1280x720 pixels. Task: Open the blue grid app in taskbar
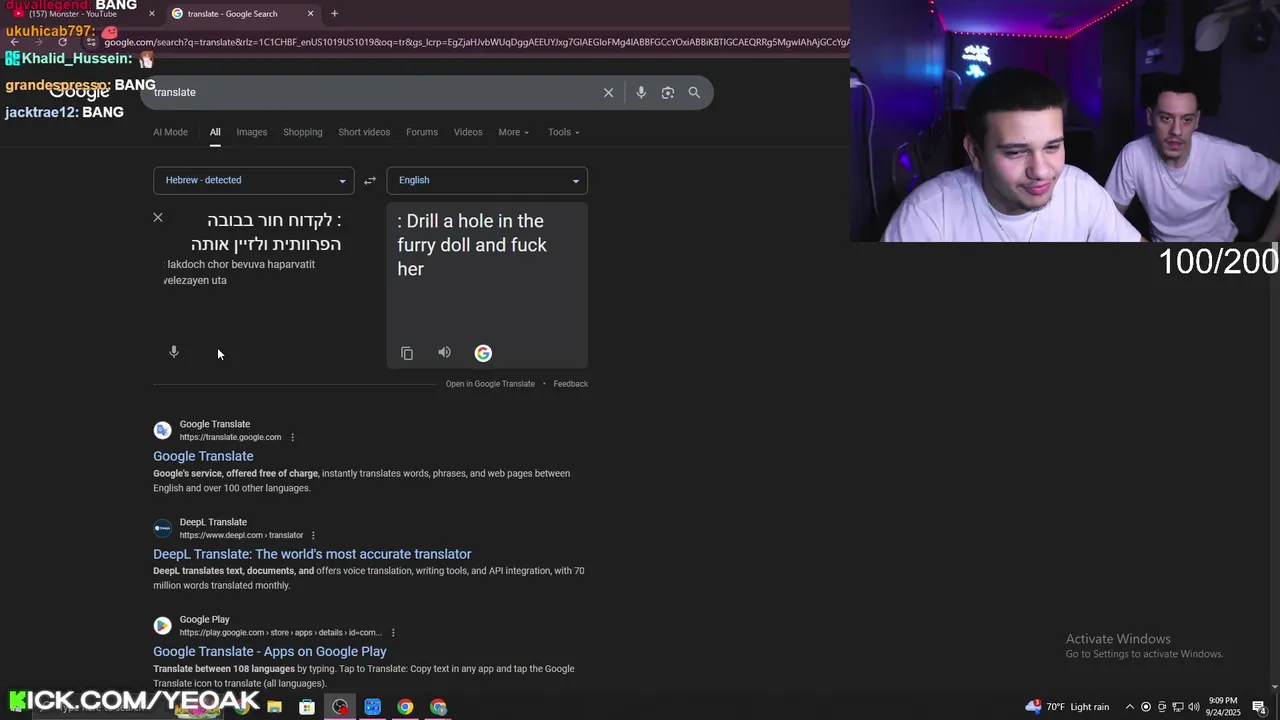(373, 707)
